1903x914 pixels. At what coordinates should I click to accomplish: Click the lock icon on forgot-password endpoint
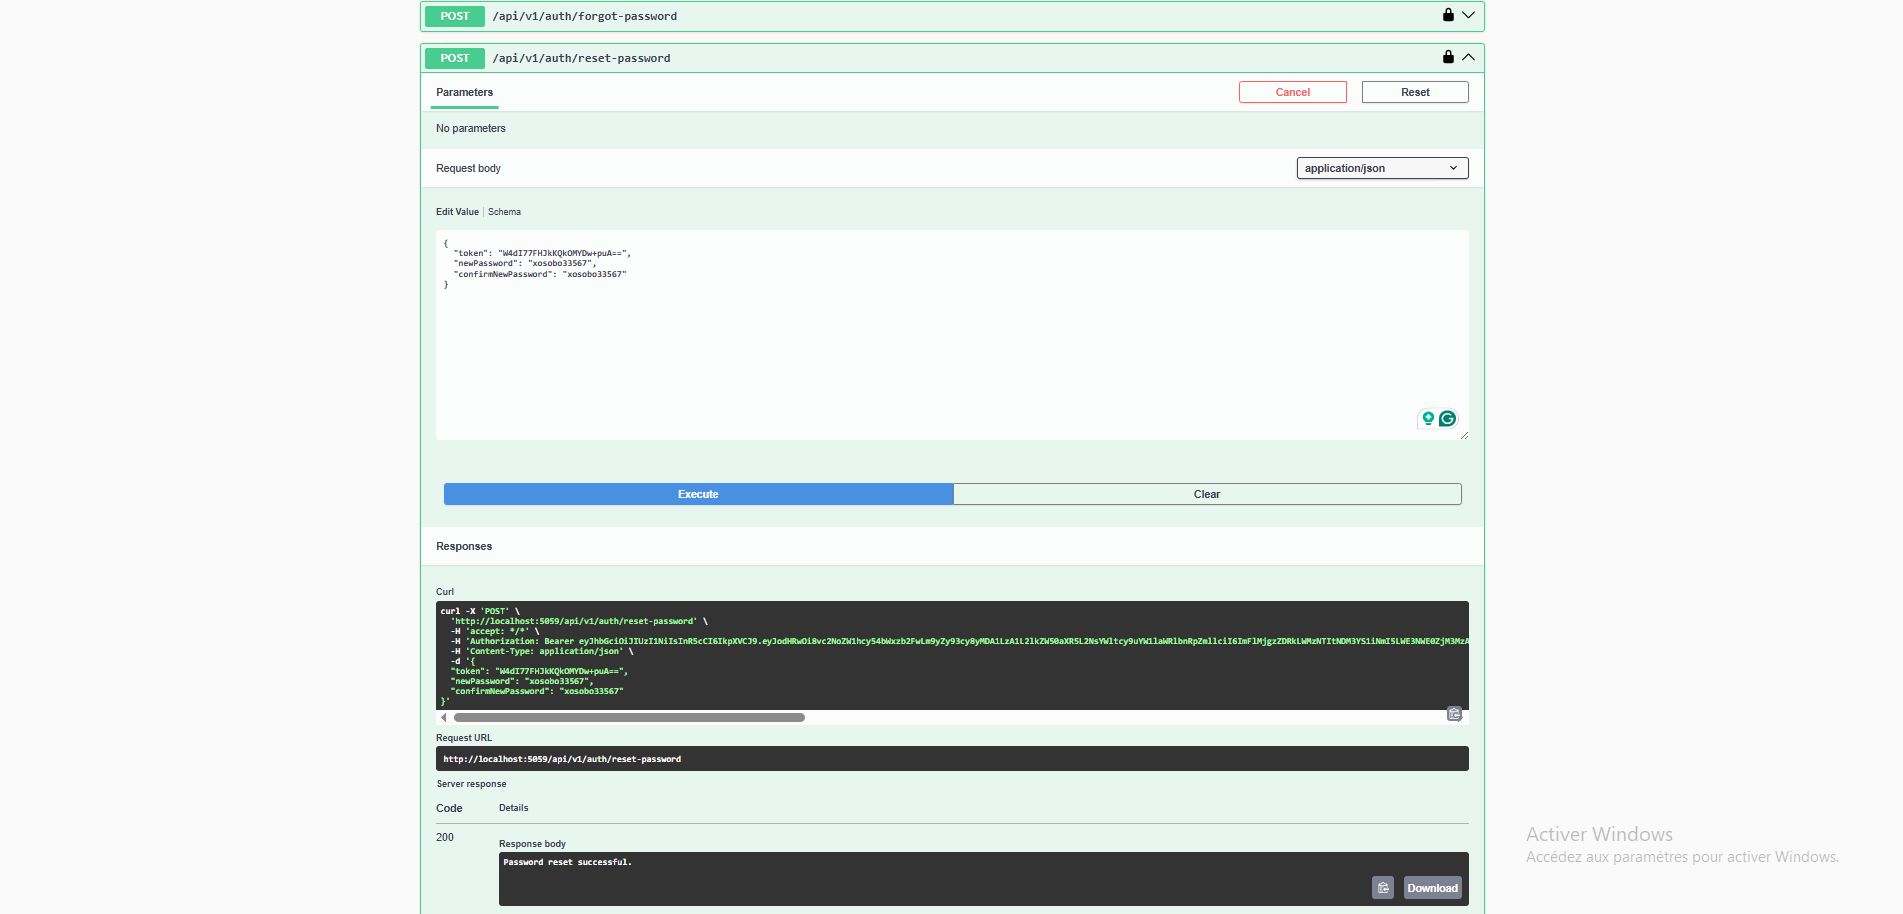coord(1447,15)
